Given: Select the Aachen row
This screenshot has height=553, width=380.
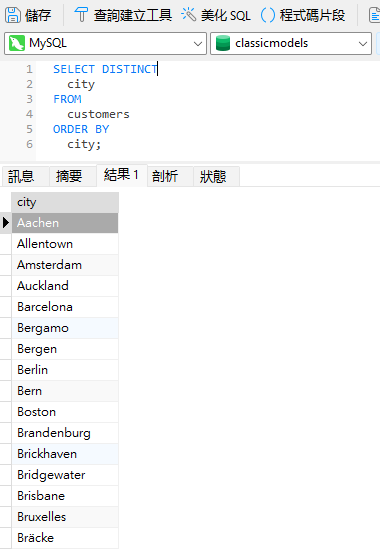Looking at the screenshot, I should [65, 223].
